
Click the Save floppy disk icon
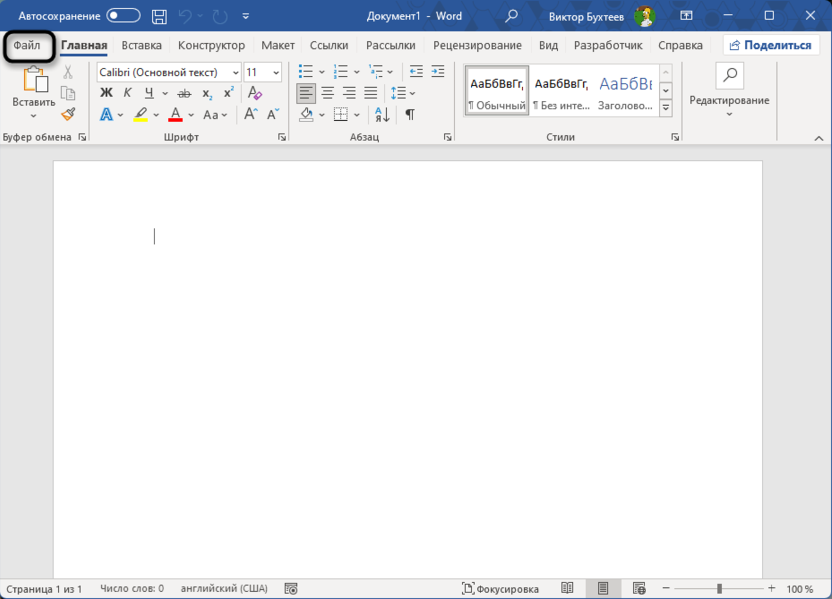click(x=159, y=16)
